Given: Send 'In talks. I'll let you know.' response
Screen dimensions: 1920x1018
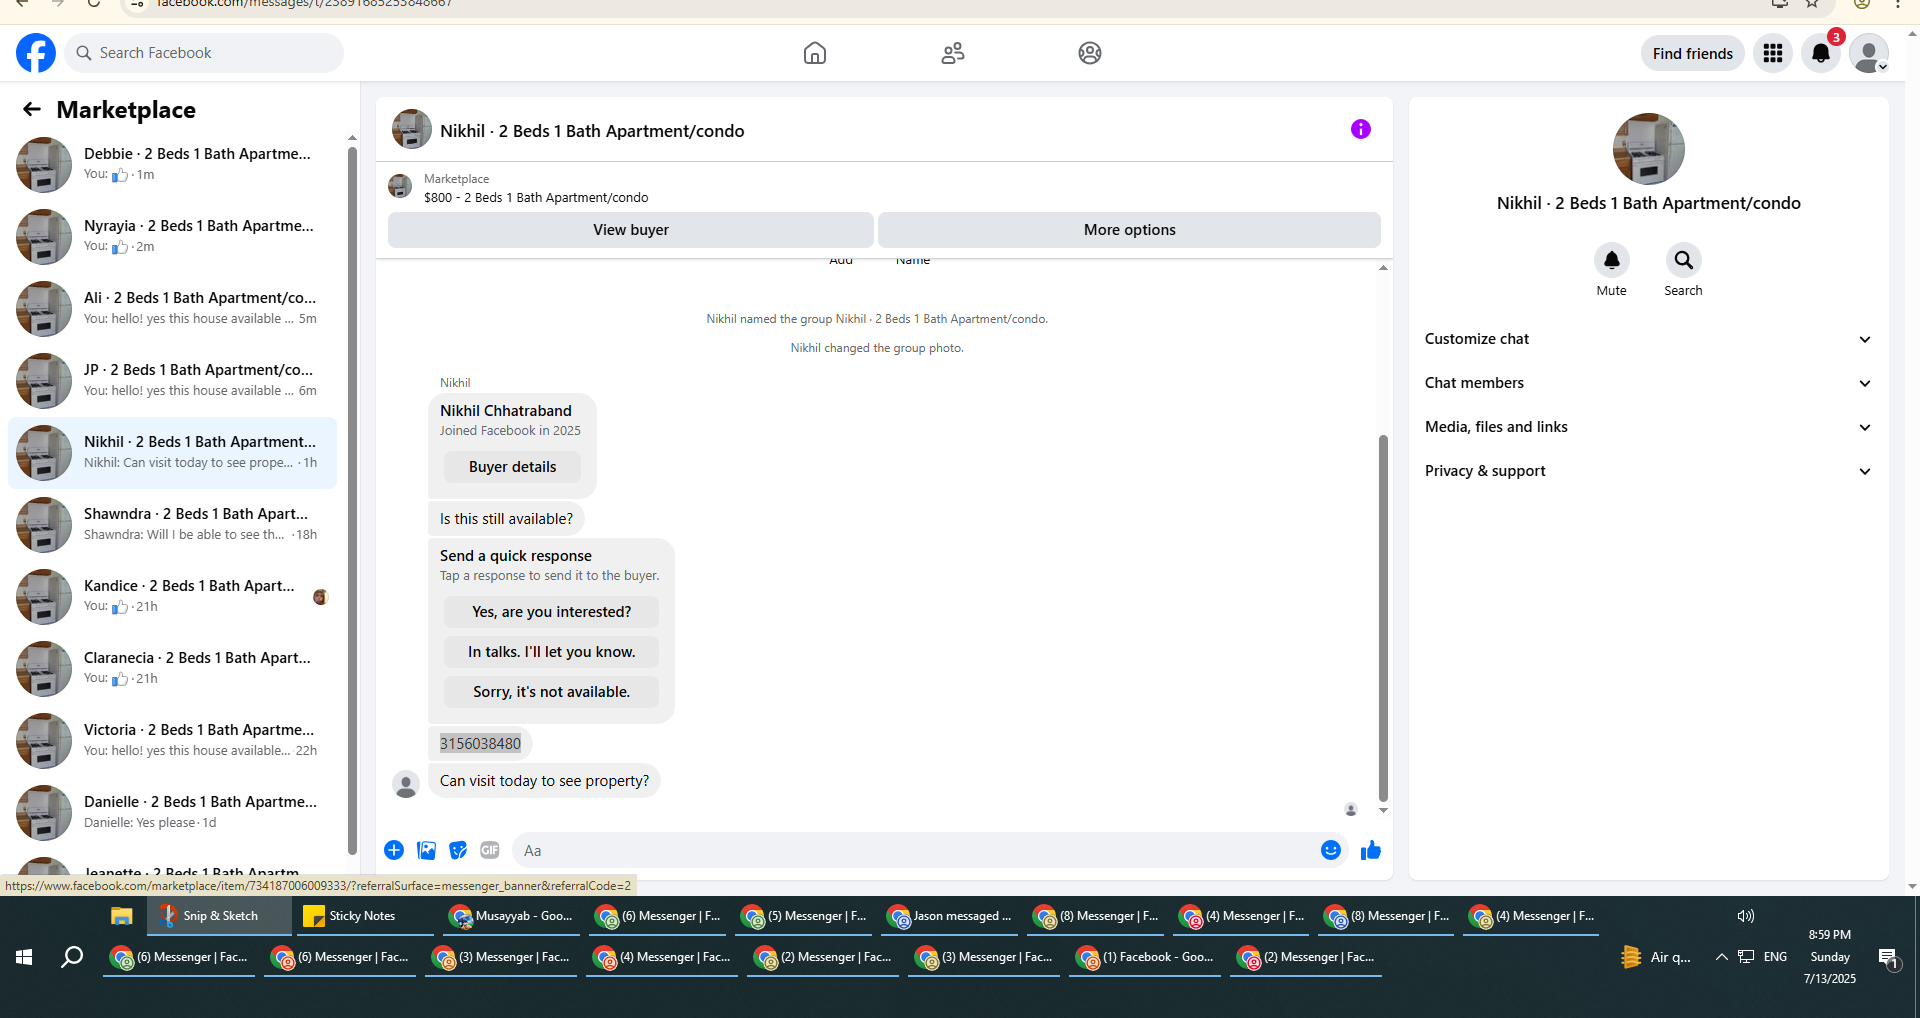Looking at the screenshot, I should point(552,652).
